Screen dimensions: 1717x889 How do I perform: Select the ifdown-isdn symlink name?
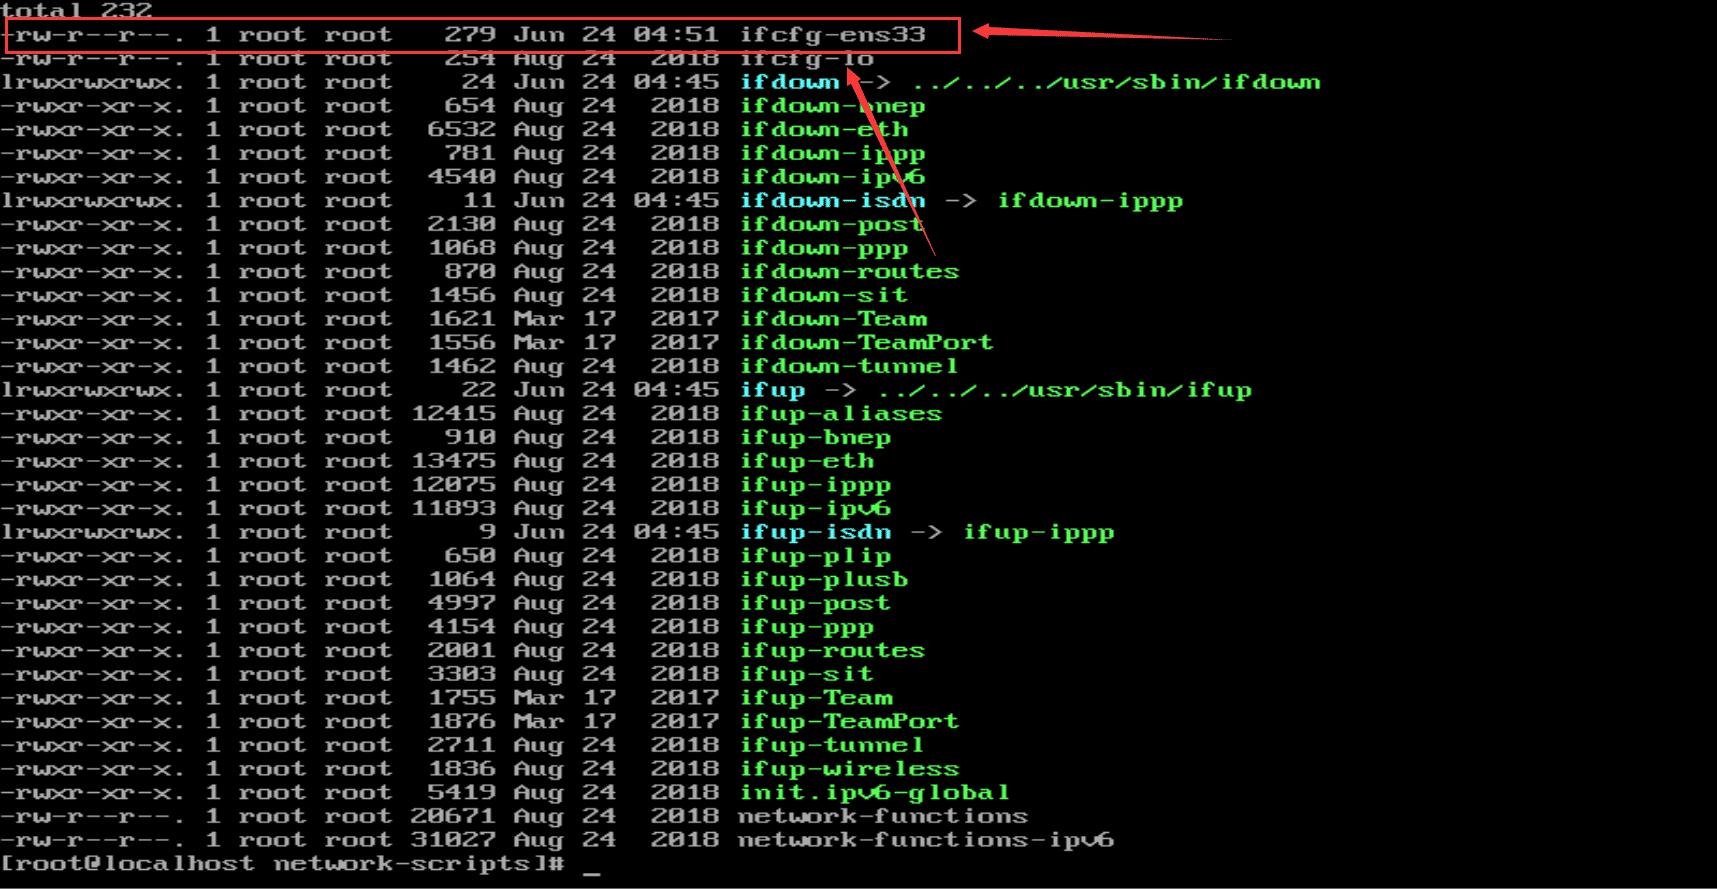click(x=832, y=201)
